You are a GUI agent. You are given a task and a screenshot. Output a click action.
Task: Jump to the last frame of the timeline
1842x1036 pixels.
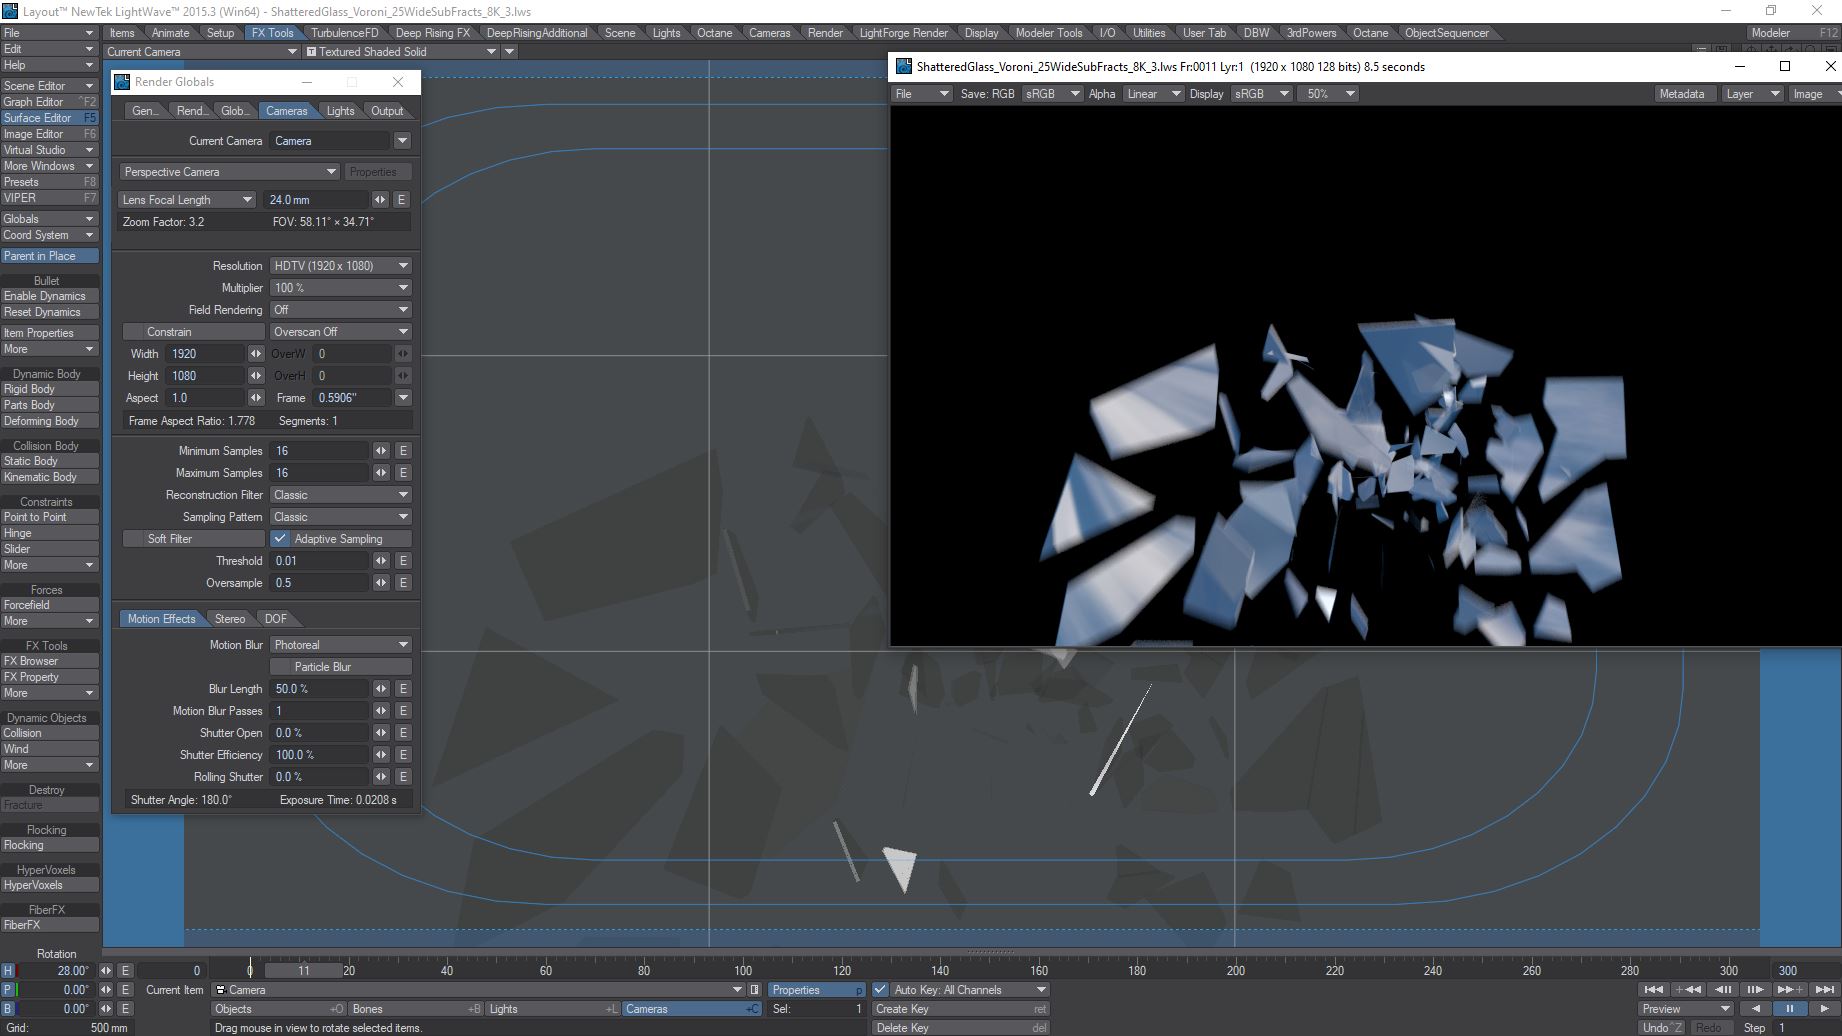click(1823, 990)
